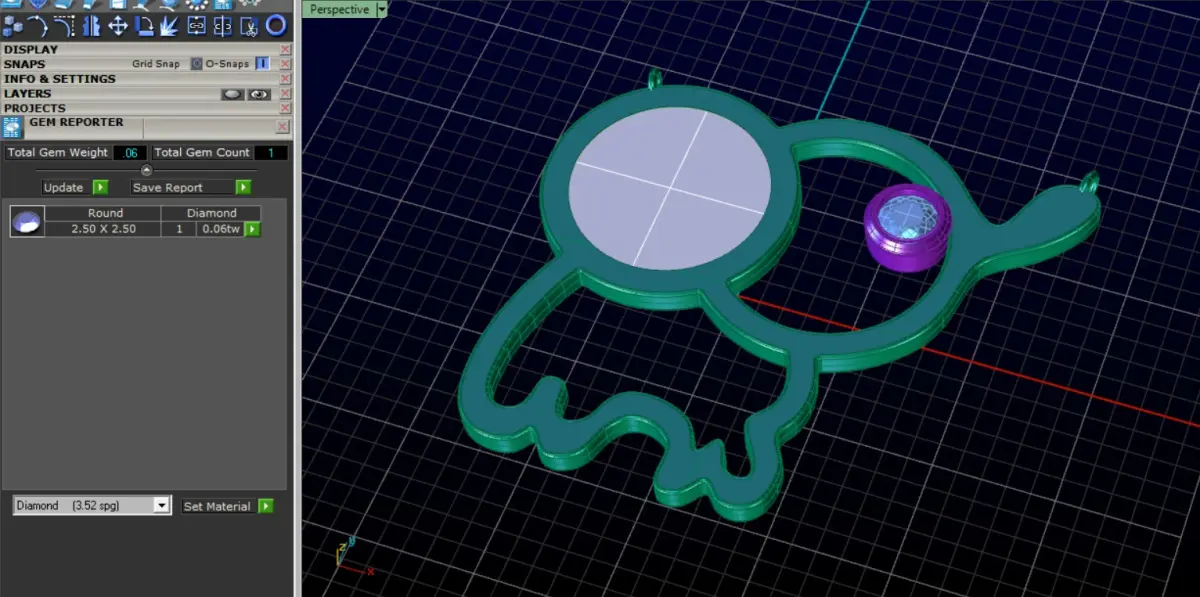Viewport: 1200px width, 597px height.
Task: Run Update with its green arrow
Action: (100, 187)
